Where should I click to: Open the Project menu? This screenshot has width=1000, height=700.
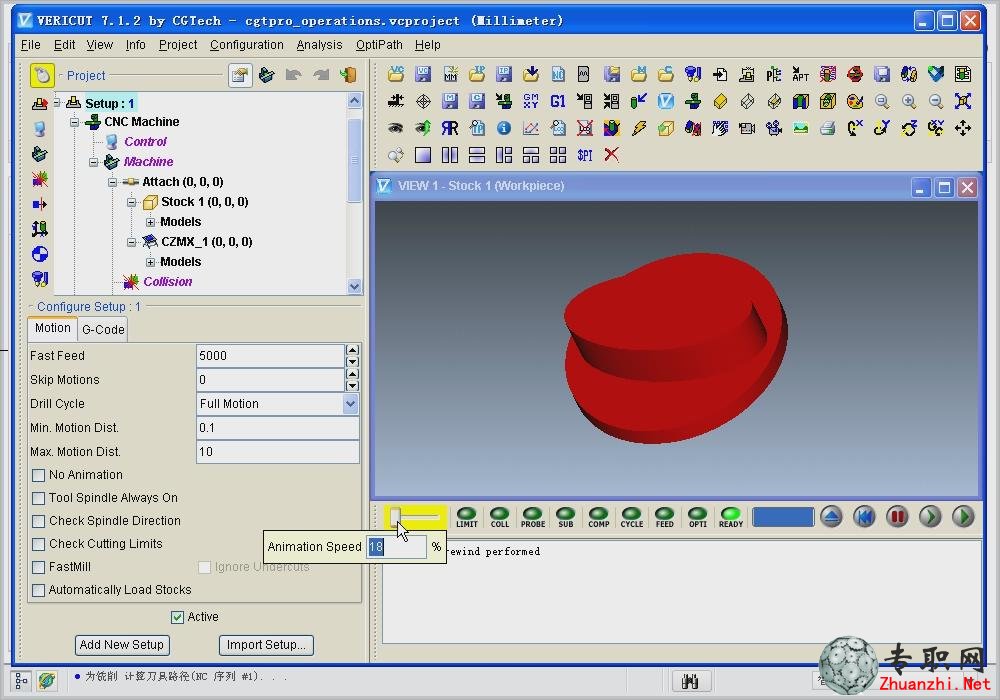click(x=178, y=45)
